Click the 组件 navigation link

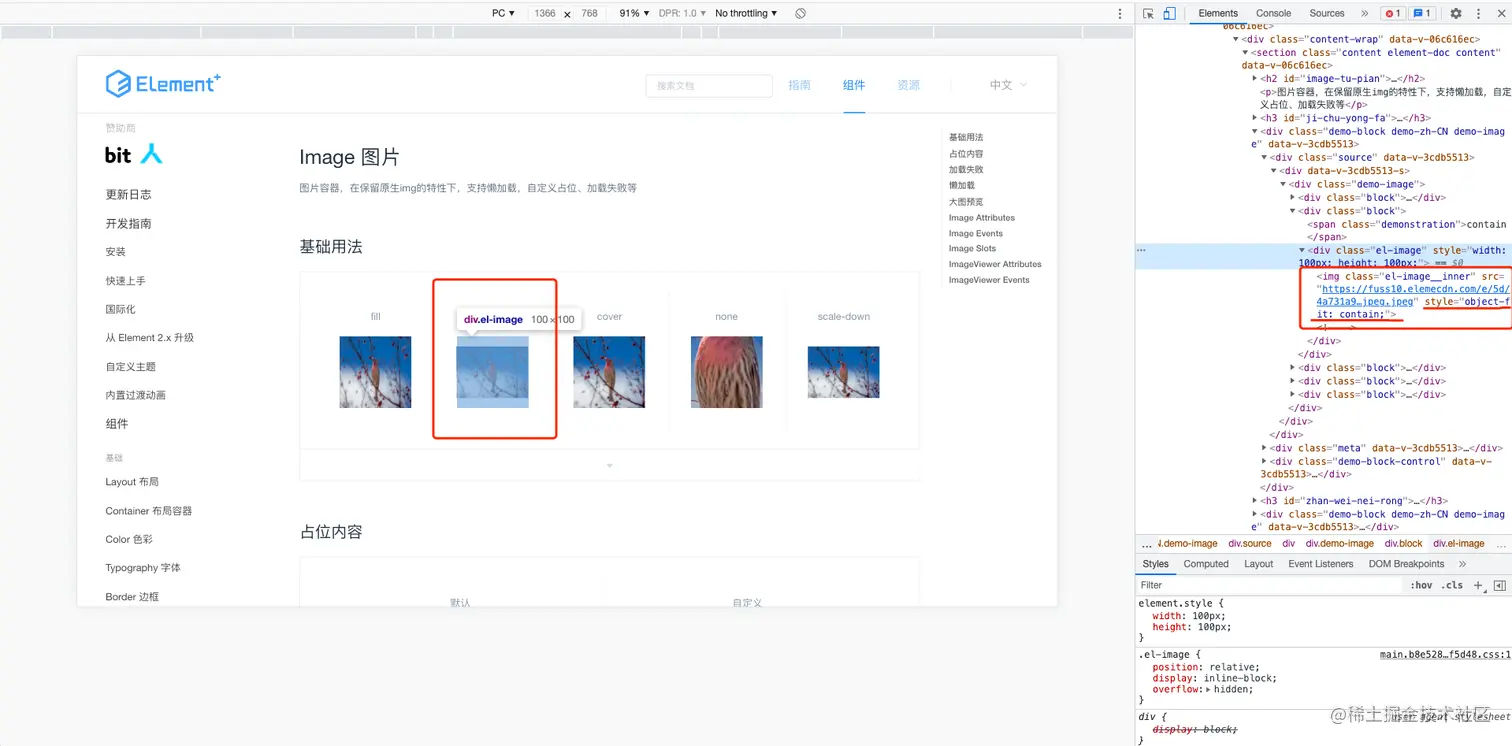854,85
